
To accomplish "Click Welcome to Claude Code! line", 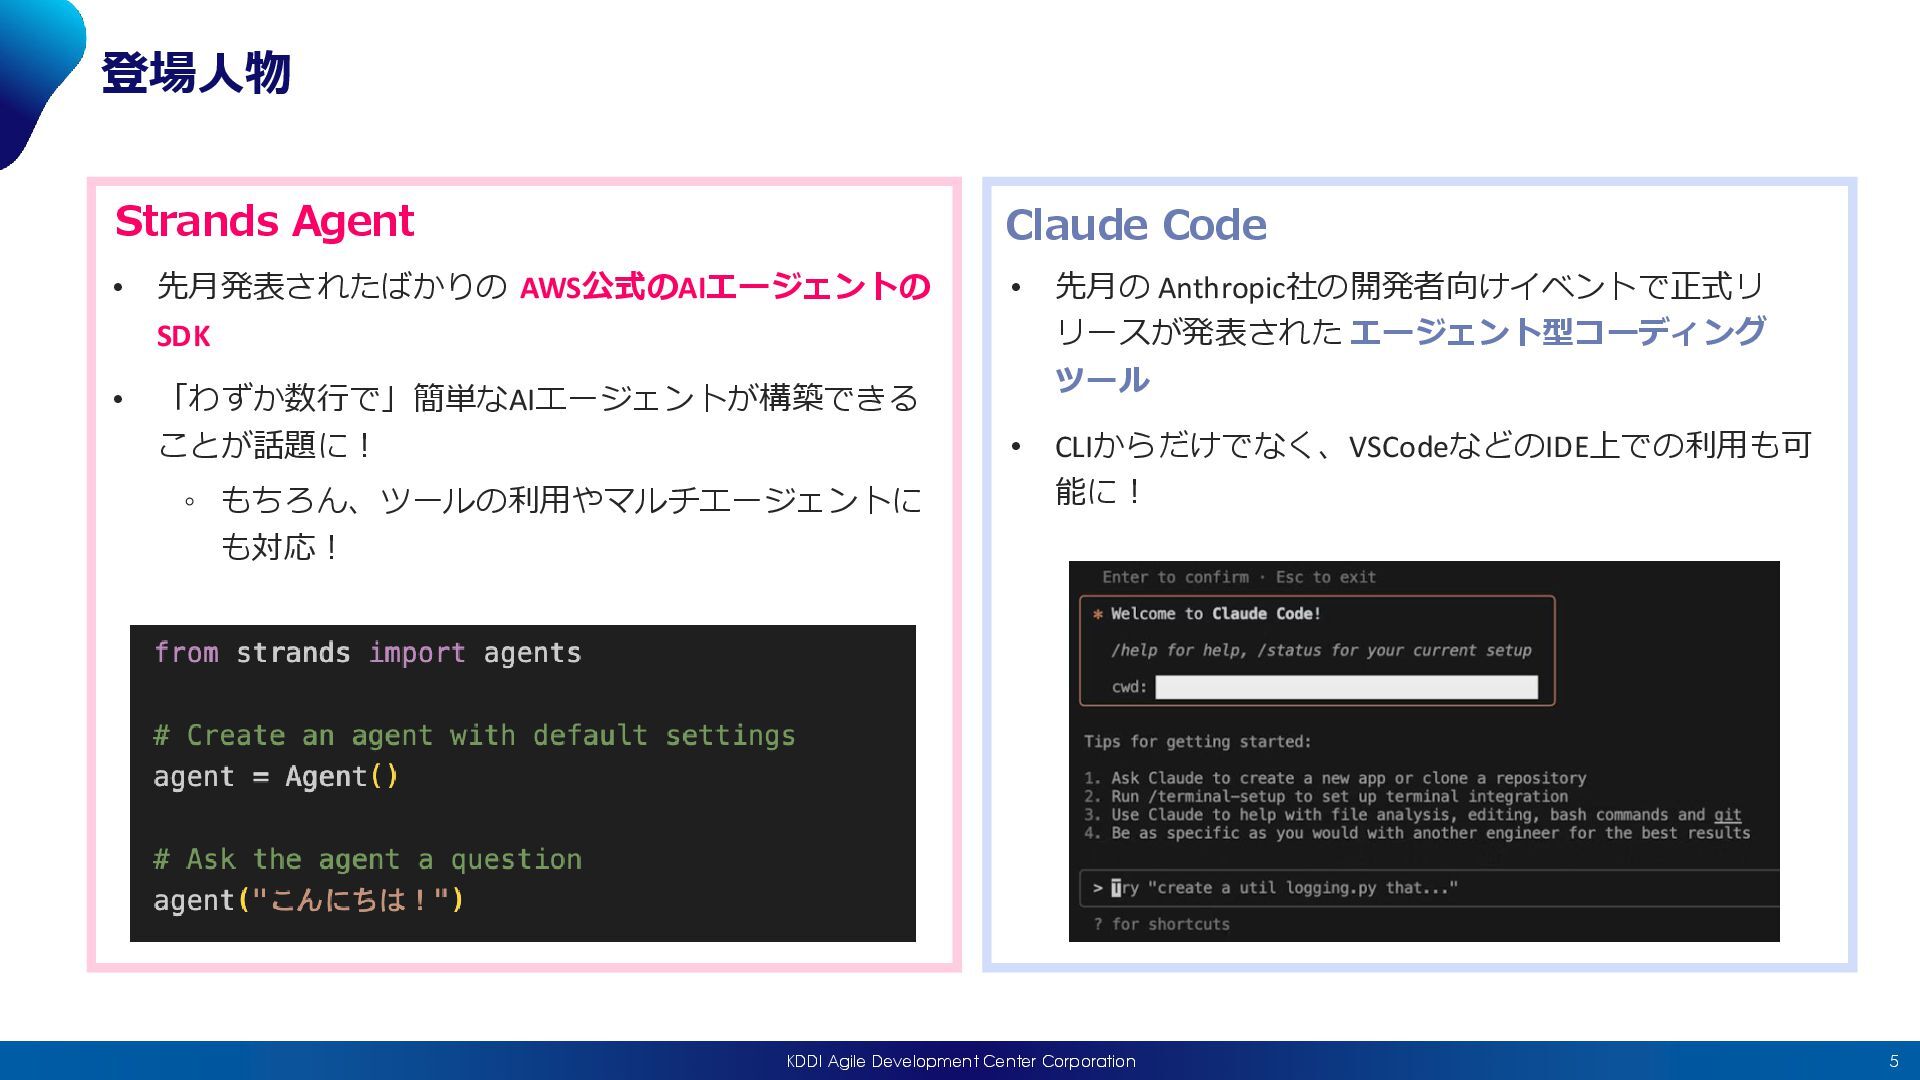I will (1216, 614).
